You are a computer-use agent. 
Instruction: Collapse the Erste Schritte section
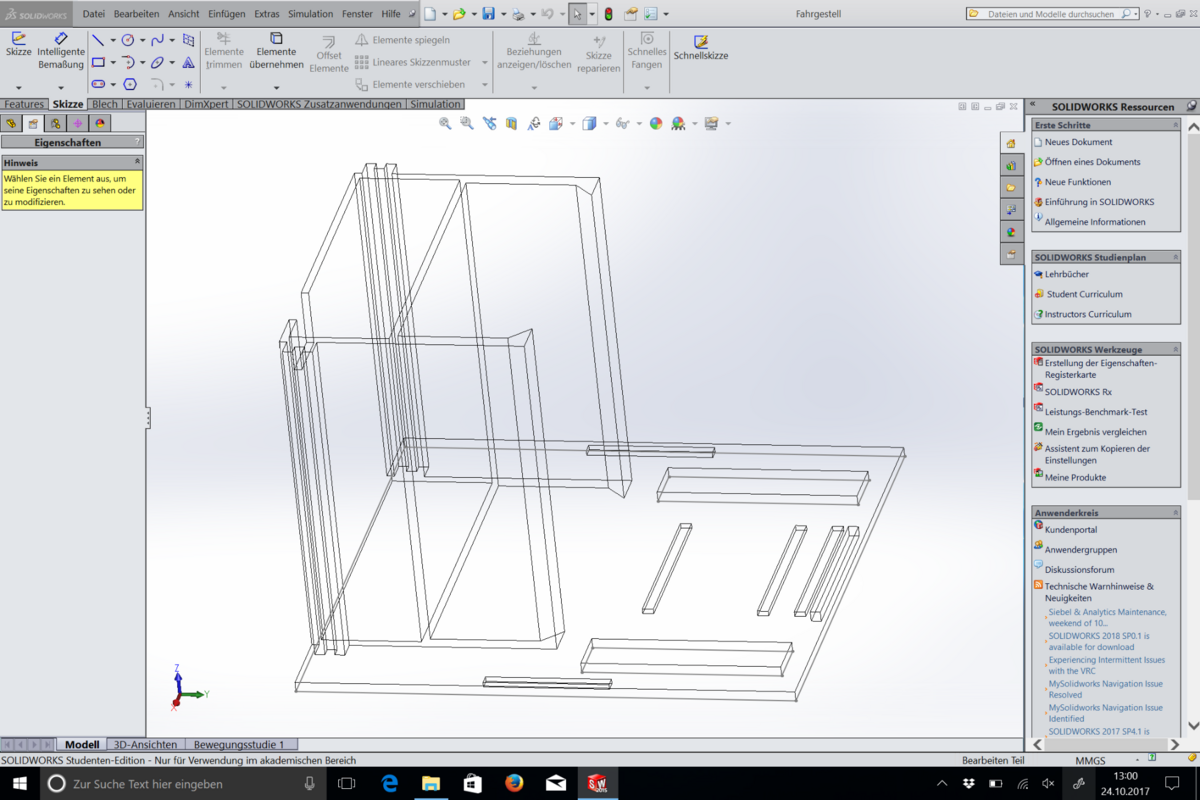[1176, 125]
